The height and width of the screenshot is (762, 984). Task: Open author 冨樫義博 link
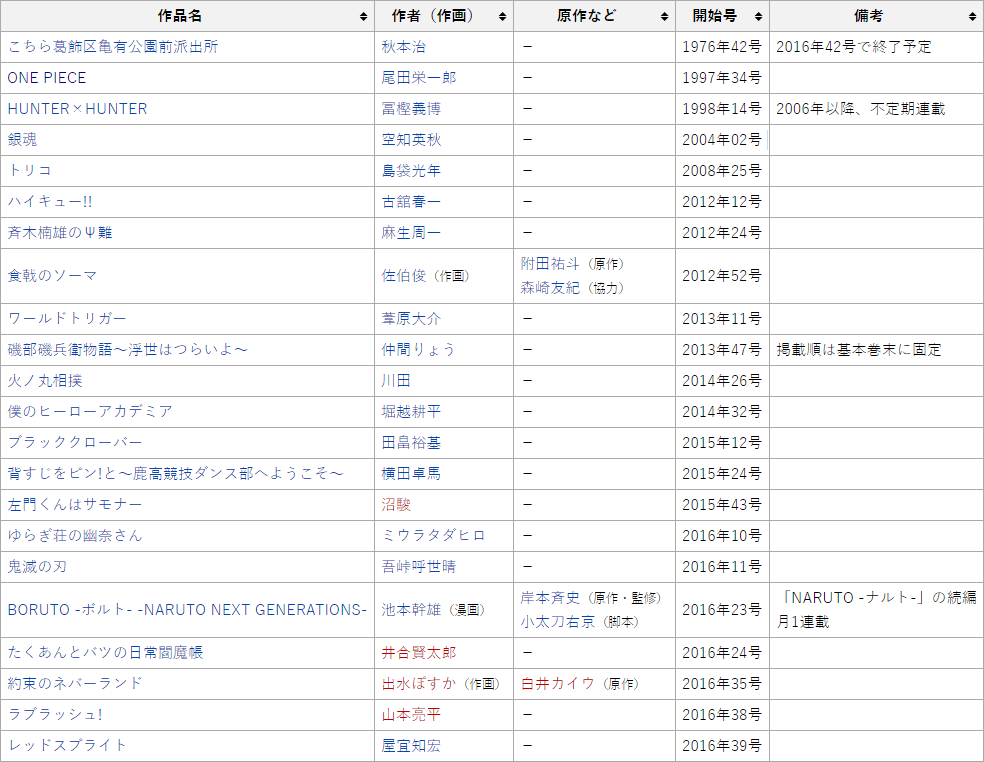tap(411, 109)
